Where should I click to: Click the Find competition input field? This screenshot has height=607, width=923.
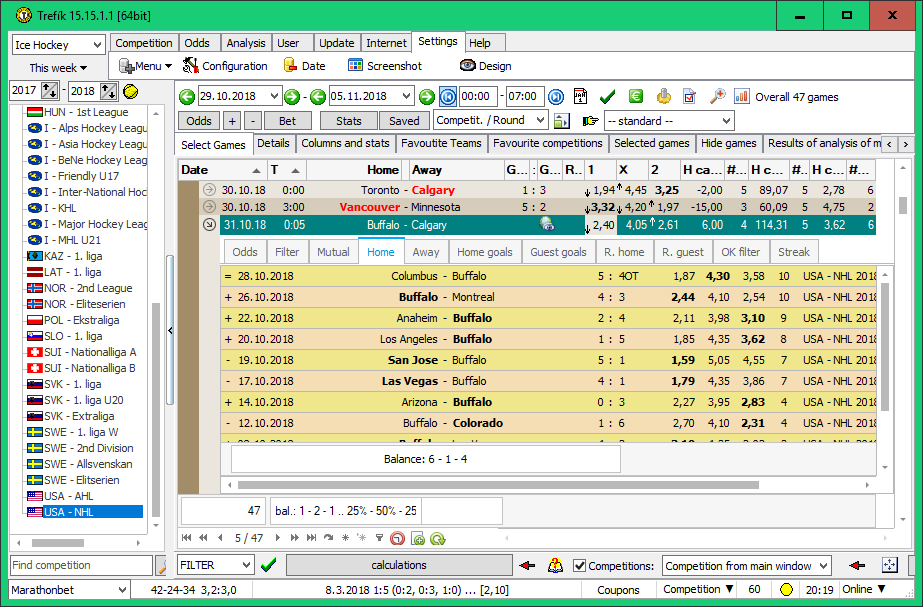[80, 566]
